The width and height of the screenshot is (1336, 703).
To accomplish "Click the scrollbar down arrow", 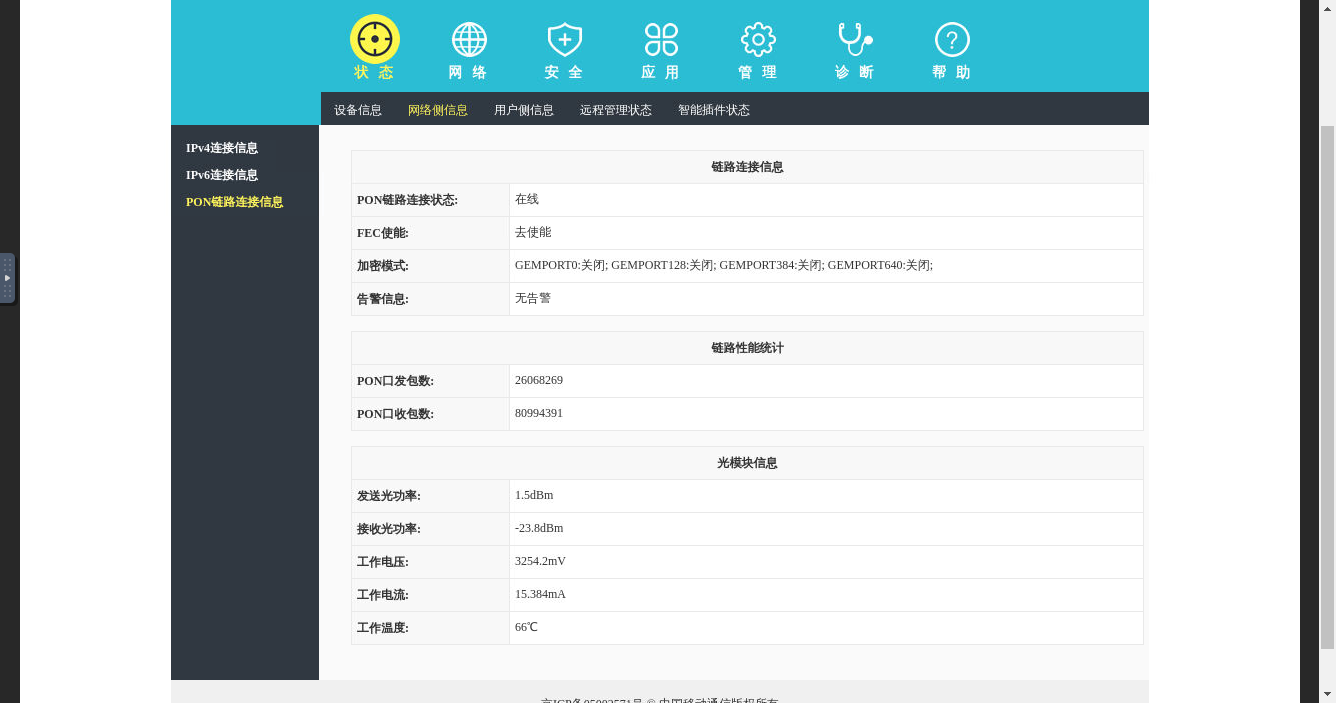I will tap(1328, 694).
